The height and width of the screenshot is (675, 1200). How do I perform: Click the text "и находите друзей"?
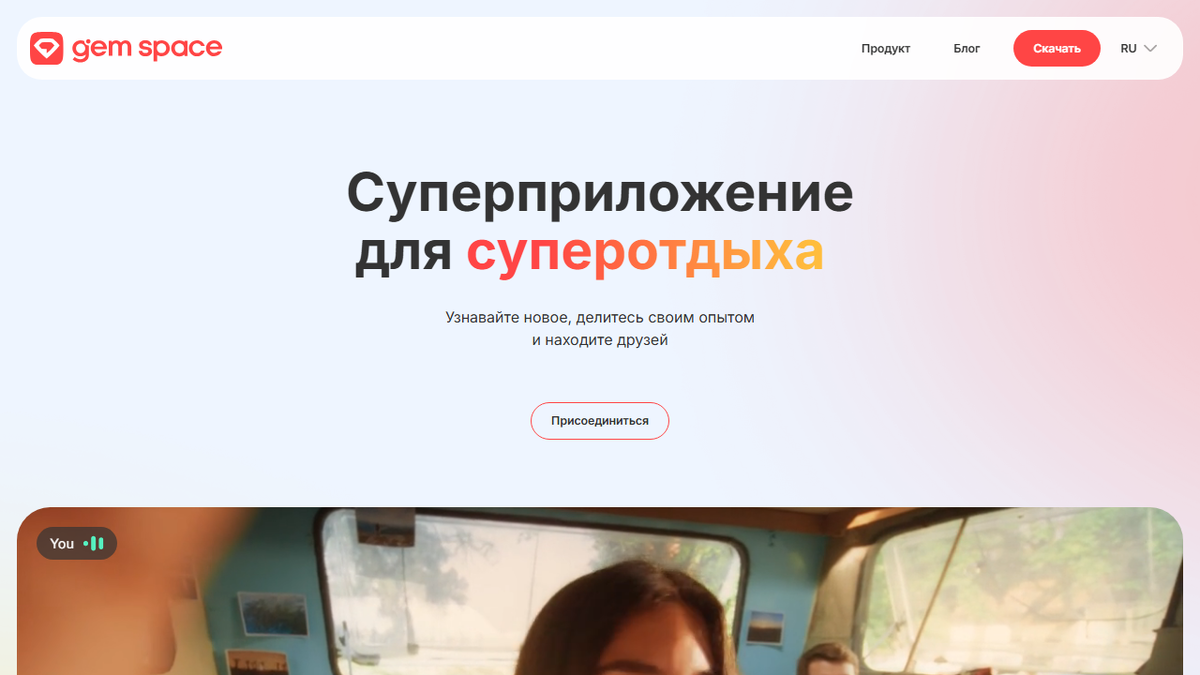(x=600, y=340)
